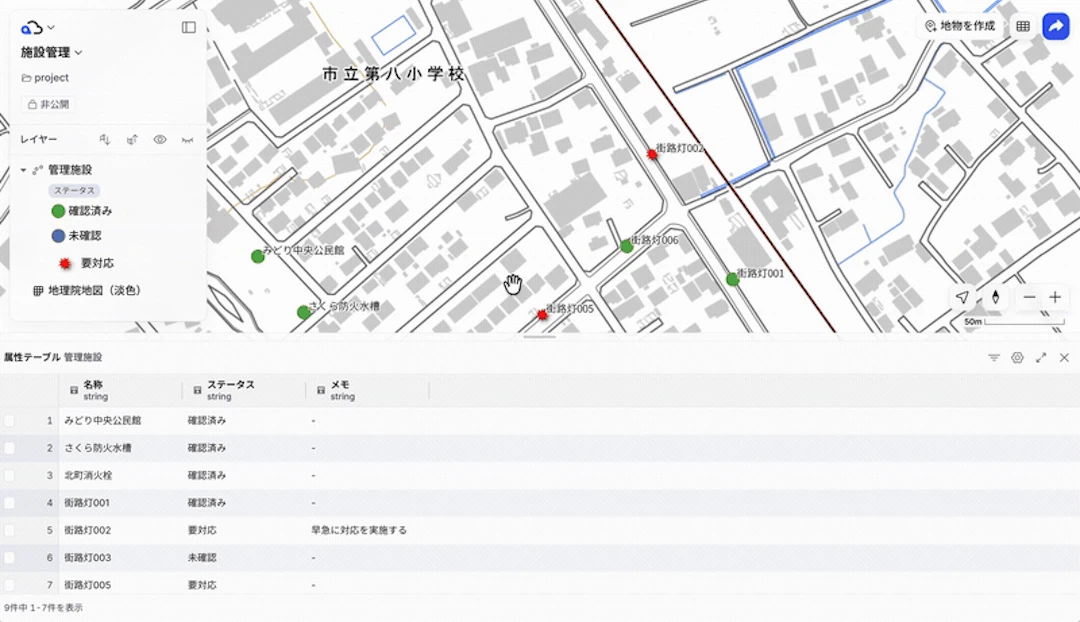
Task: Click the 地物を作成 button
Action: 960,26
